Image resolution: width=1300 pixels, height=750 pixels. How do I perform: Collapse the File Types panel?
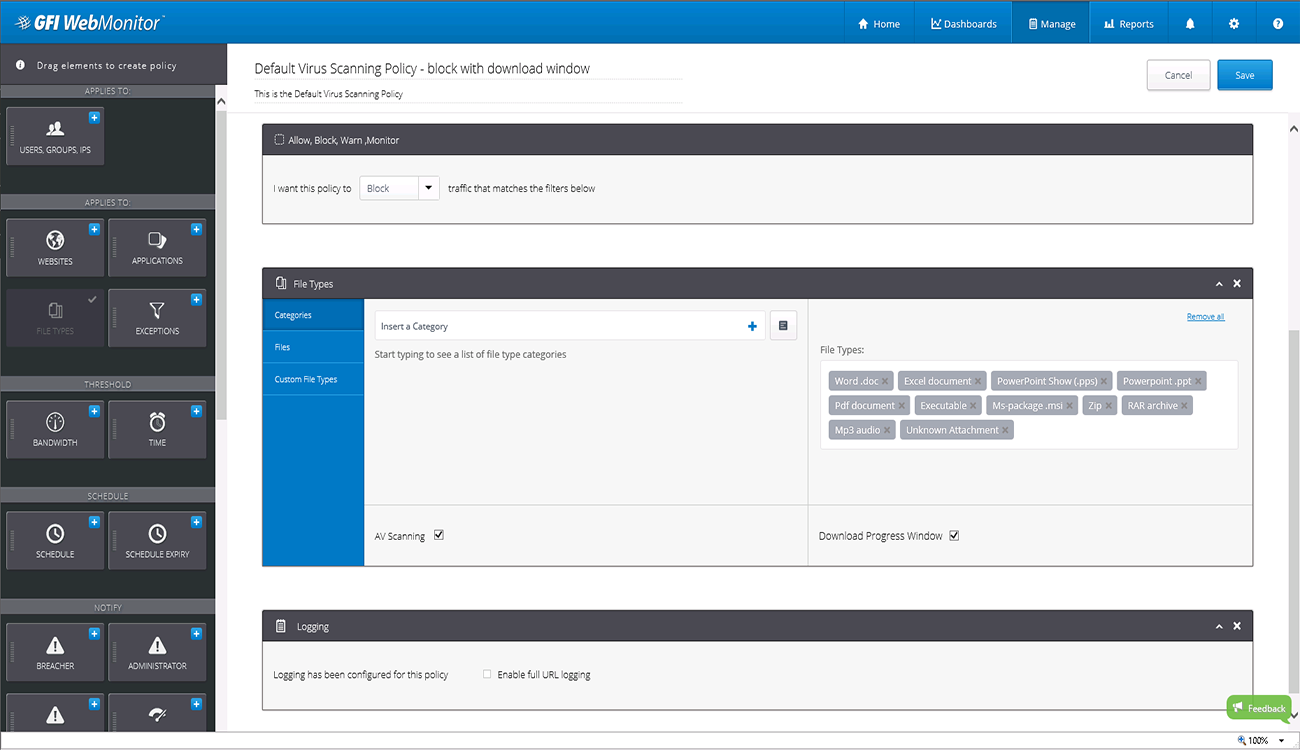1219,284
